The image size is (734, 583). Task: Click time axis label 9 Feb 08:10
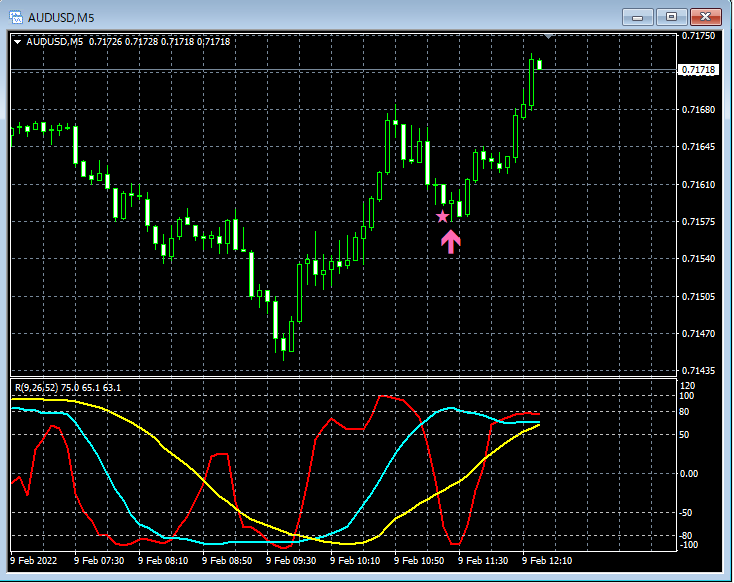(163, 561)
